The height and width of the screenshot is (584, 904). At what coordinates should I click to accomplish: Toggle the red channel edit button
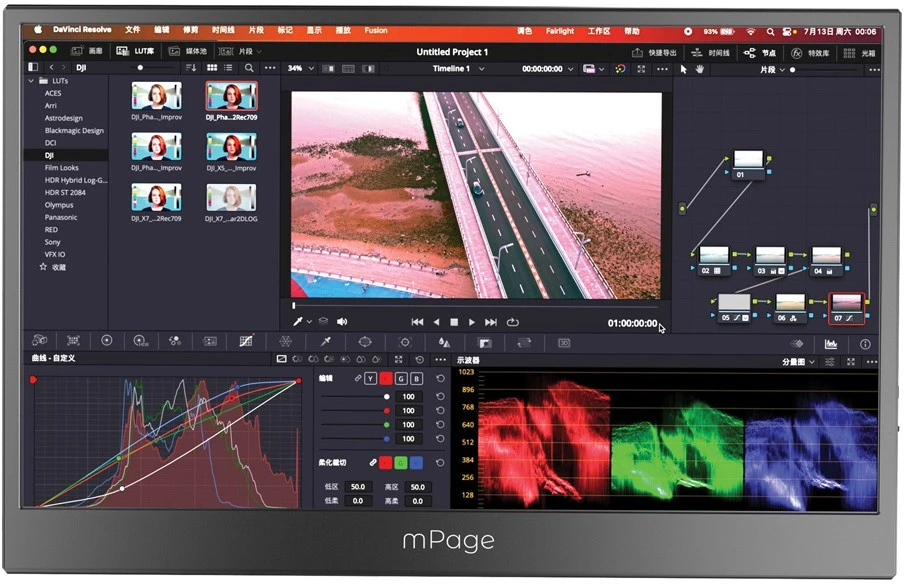click(x=386, y=379)
